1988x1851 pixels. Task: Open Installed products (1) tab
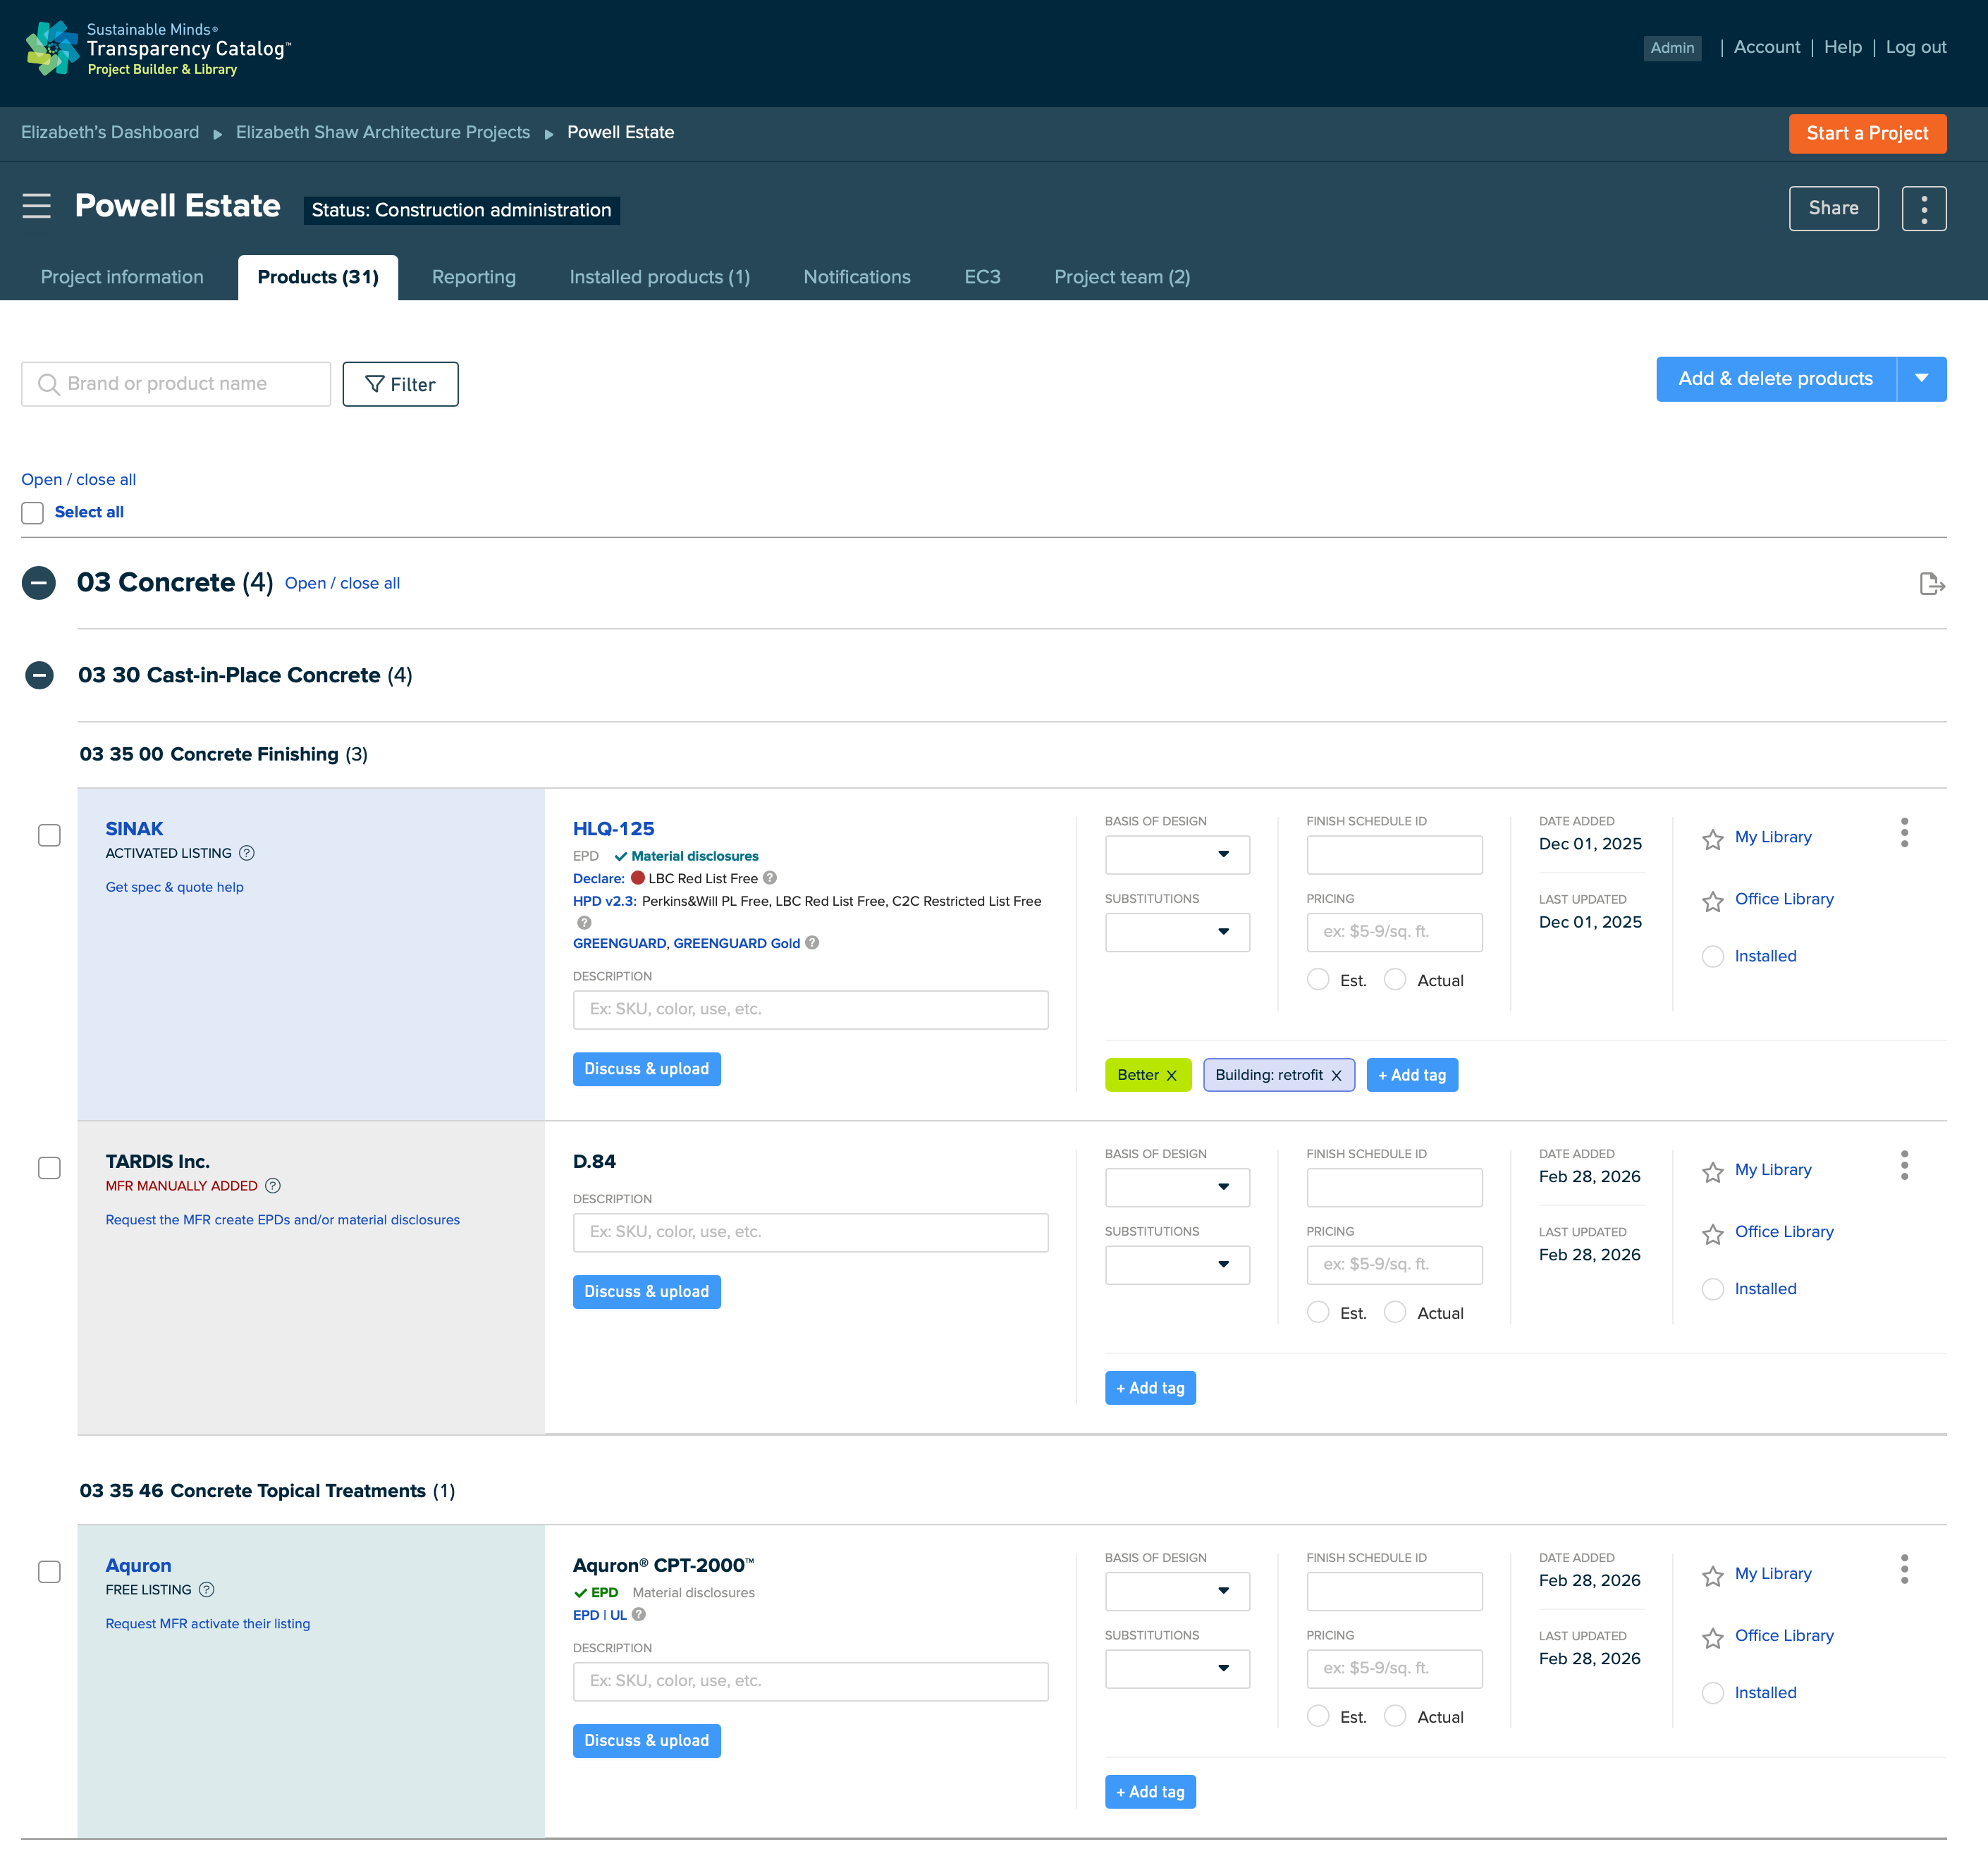pos(660,277)
